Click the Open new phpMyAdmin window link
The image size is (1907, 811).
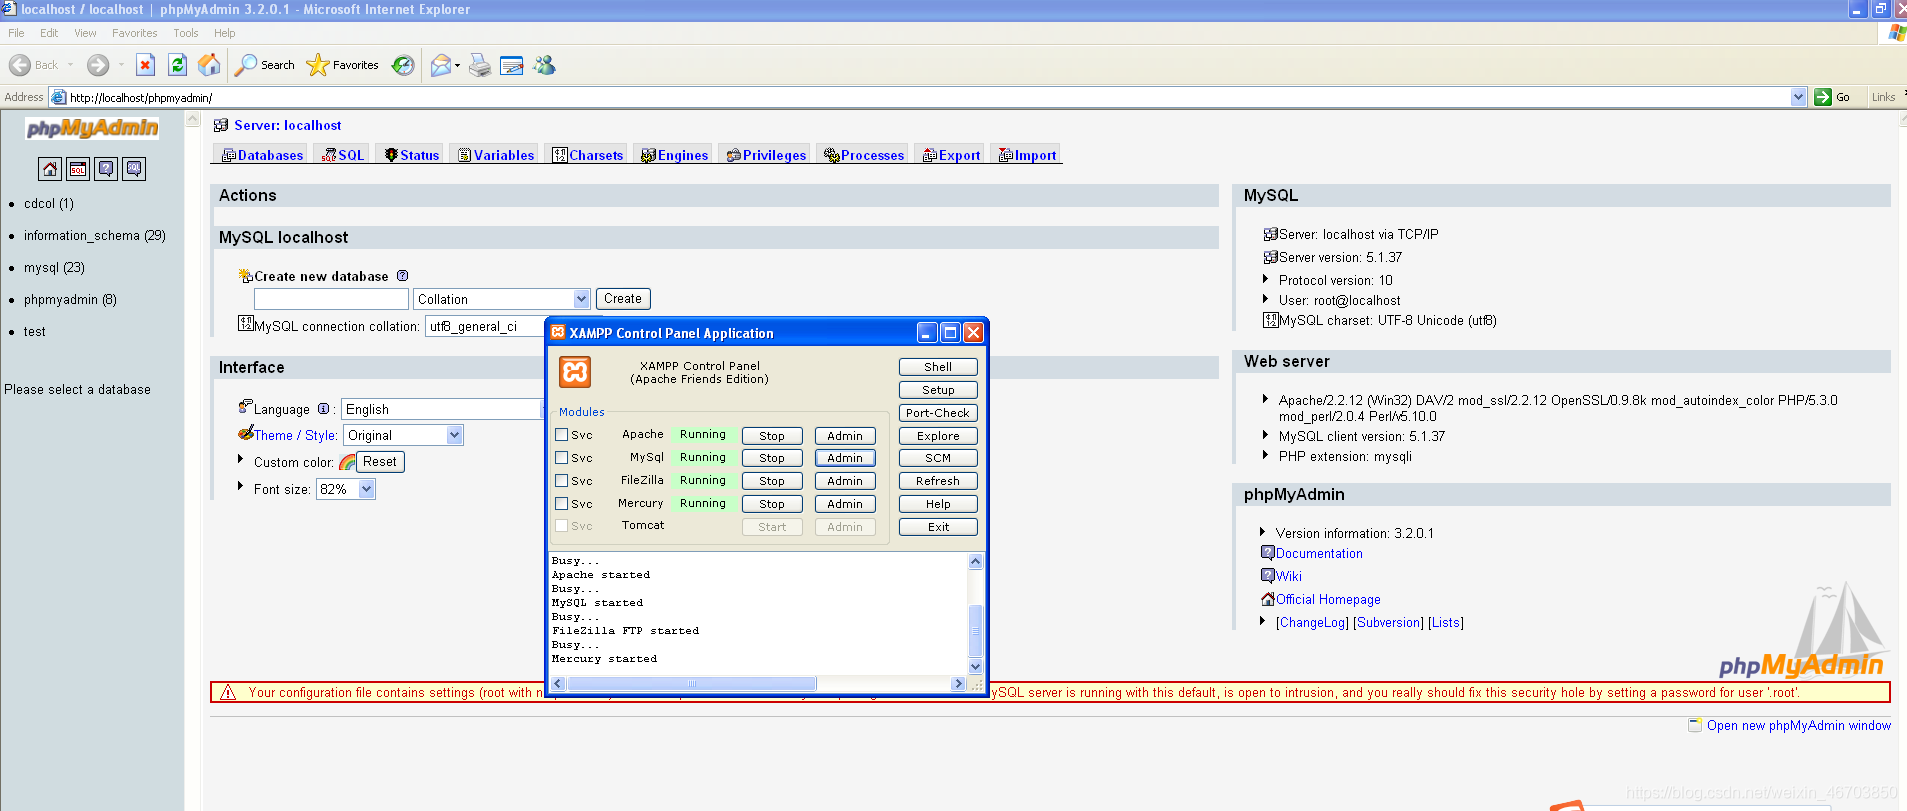[x=1799, y=726]
